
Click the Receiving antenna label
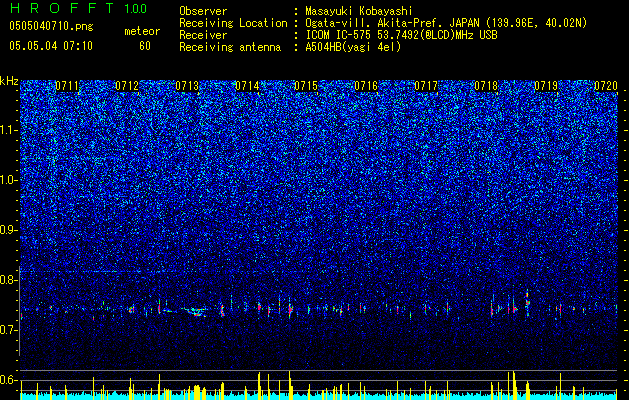coord(230,47)
